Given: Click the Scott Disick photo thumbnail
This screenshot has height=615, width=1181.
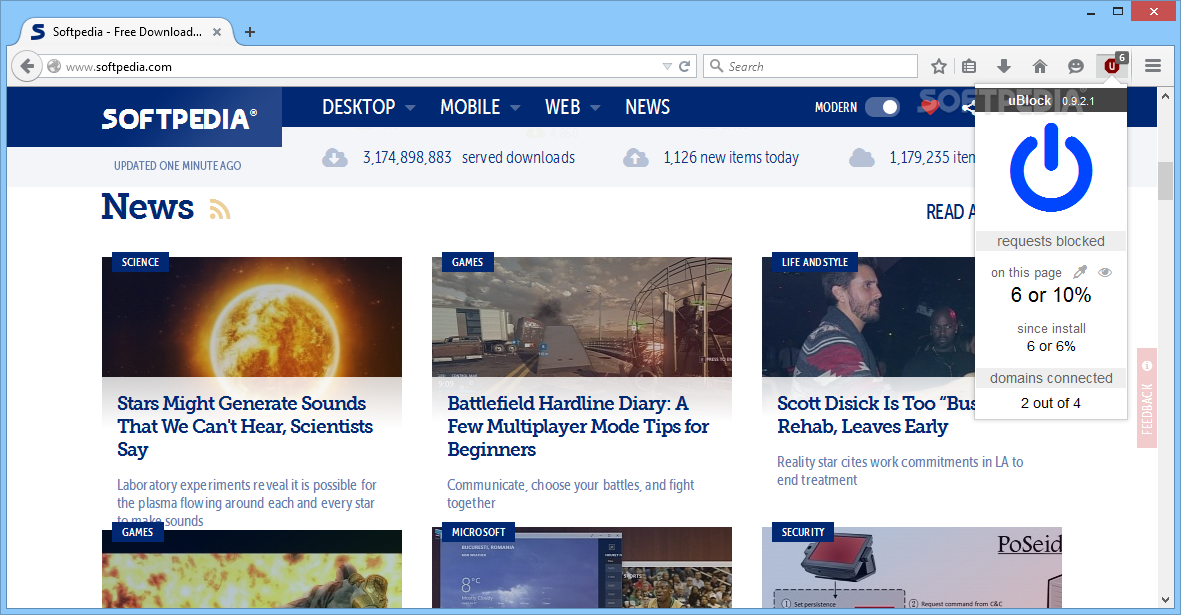Looking at the screenshot, I should tap(868, 317).
